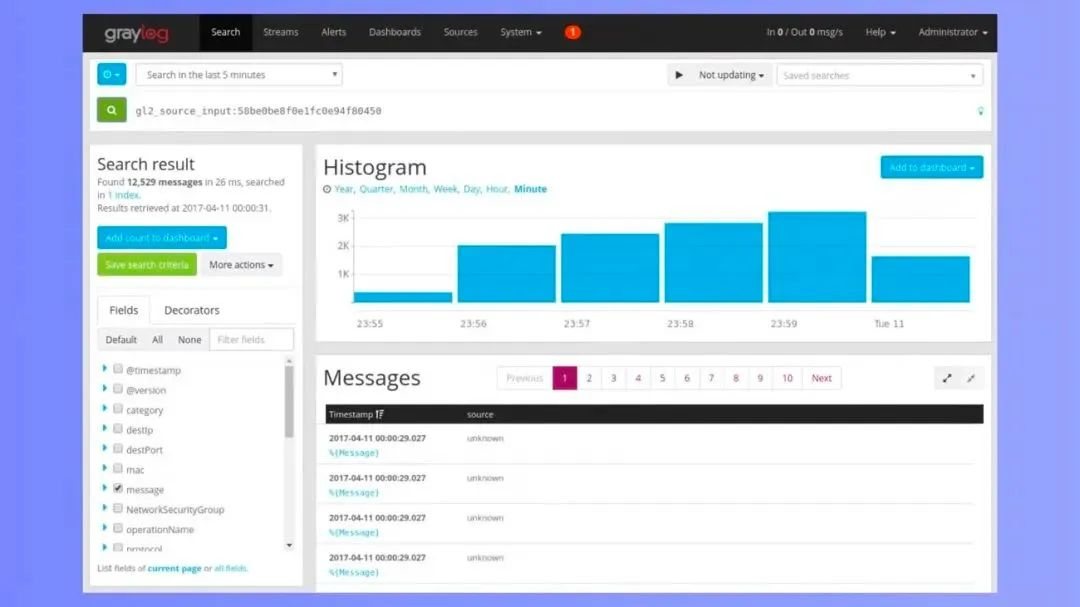Go to page 2 of messages
Screen dimensions: 1080x607
tap(589, 378)
